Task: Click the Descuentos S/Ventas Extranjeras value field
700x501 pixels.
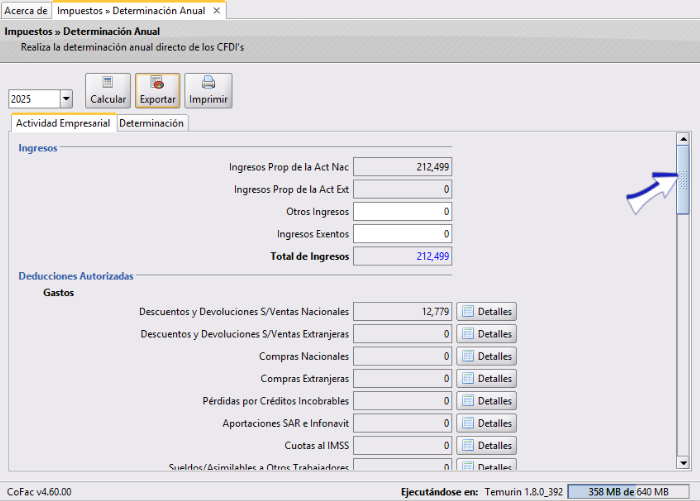Action: click(x=402, y=334)
